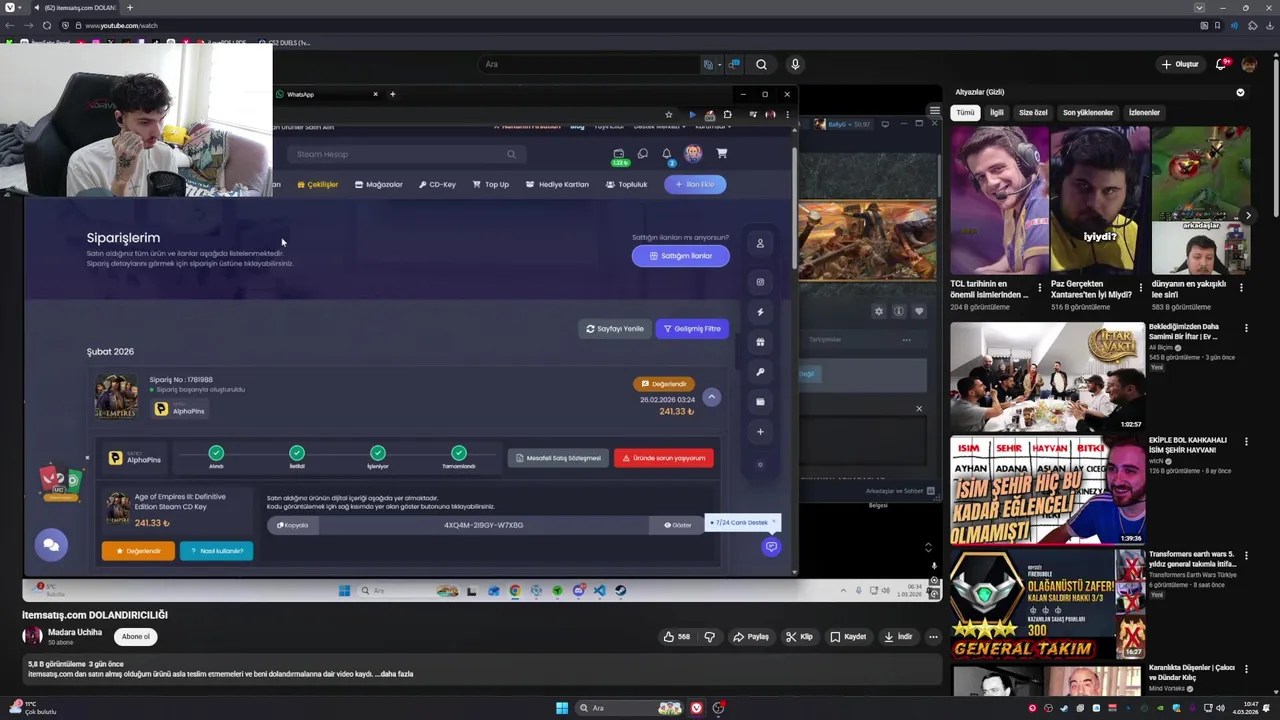Open options for 'TCL tarihinin en önemli' video

pyautogui.click(x=1040, y=288)
